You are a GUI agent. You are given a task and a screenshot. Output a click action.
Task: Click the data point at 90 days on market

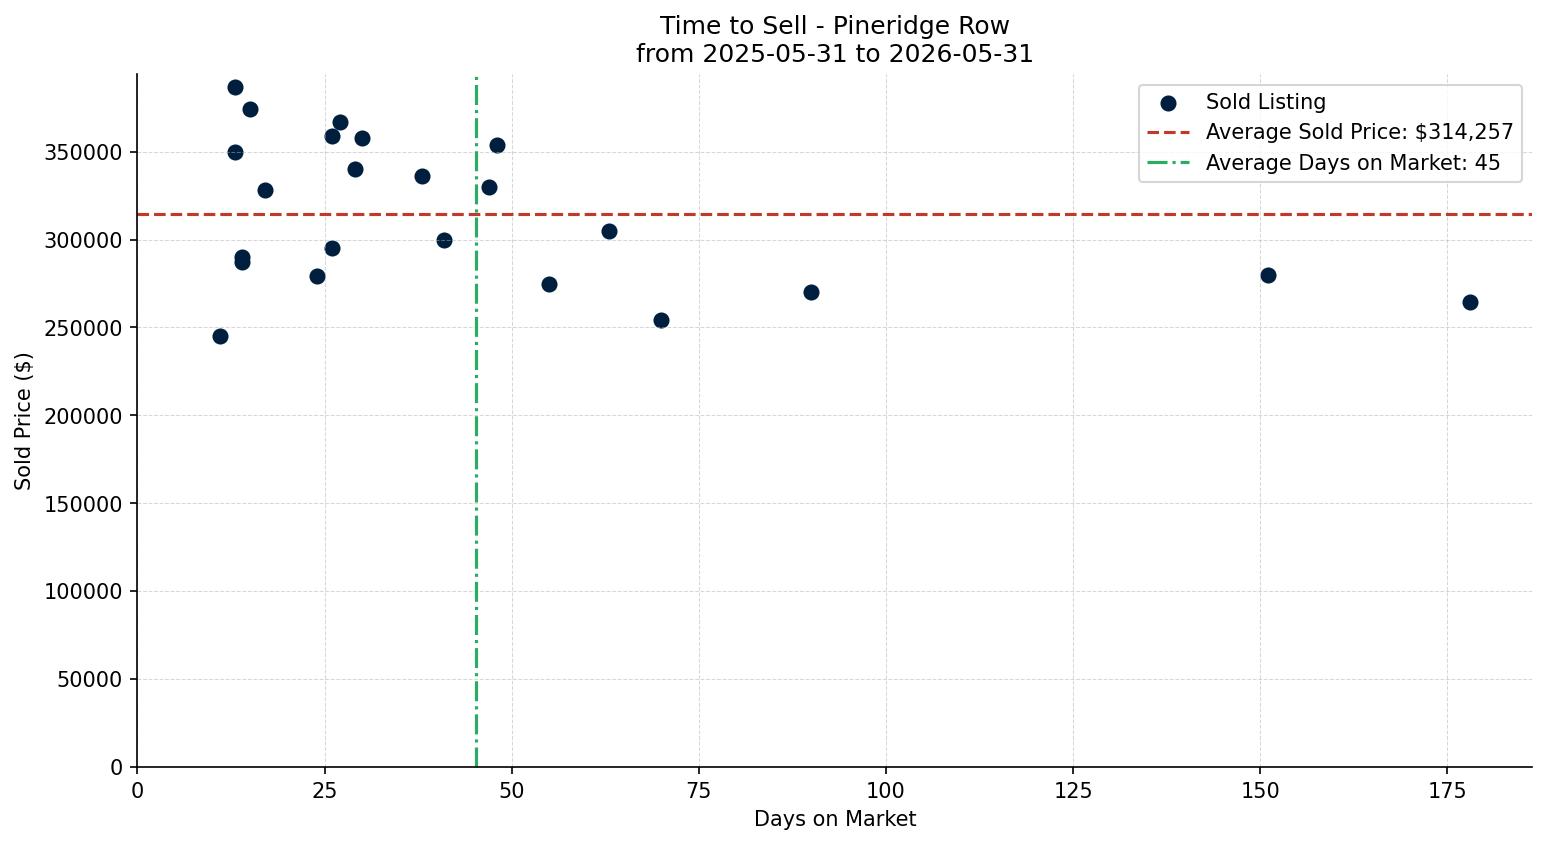[x=811, y=292]
